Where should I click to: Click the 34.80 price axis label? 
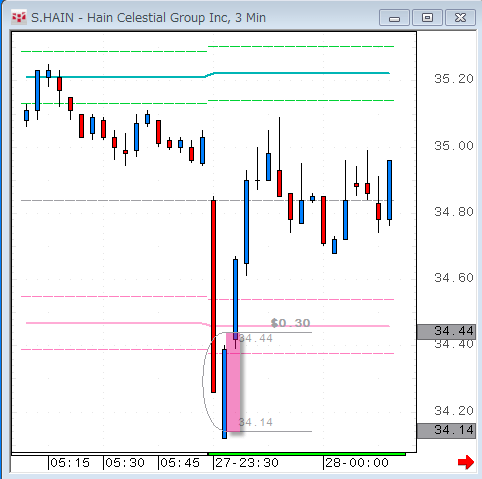pyautogui.click(x=454, y=212)
